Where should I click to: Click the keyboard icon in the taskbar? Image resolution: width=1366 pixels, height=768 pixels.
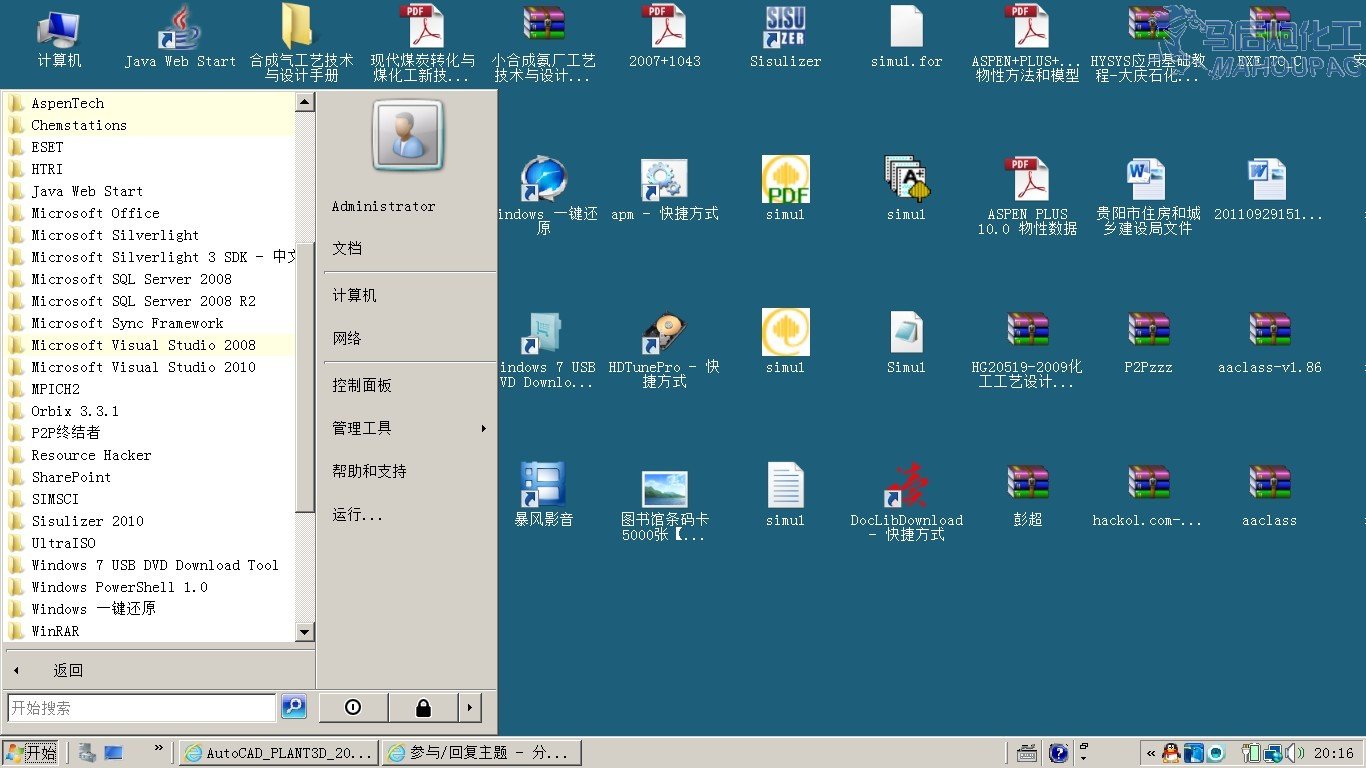click(x=1027, y=753)
